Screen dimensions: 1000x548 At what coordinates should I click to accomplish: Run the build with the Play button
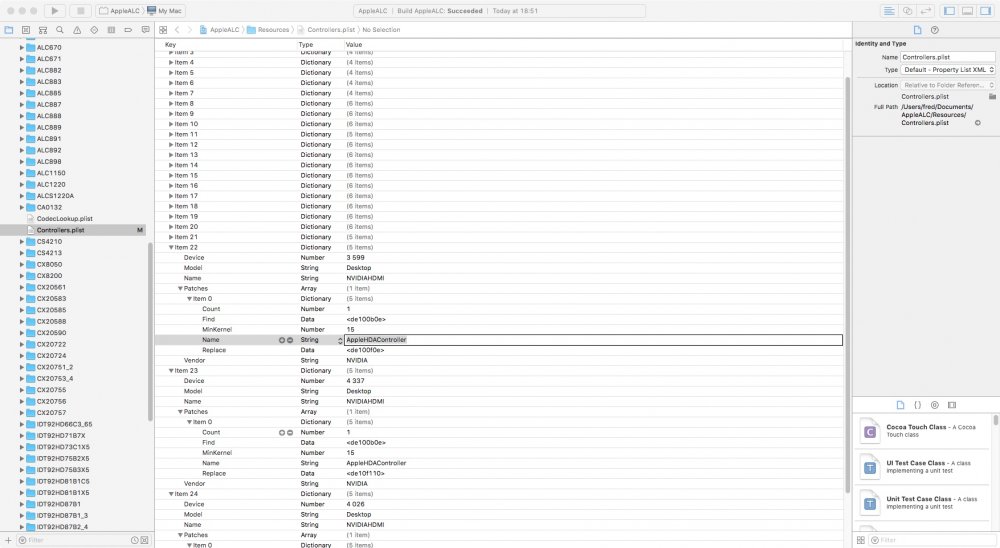[54, 11]
